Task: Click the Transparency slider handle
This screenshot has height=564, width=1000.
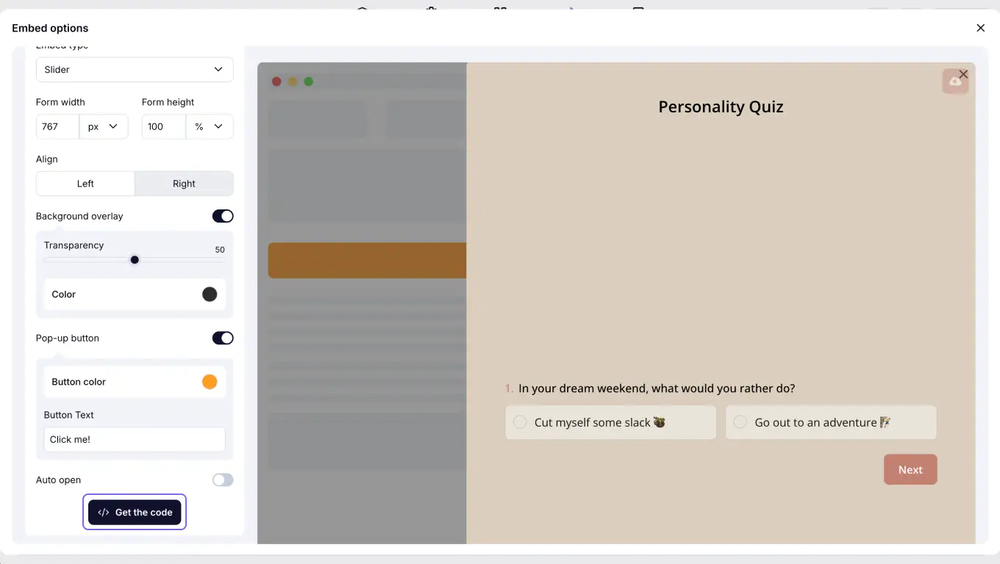Action: (x=135, y=260)
